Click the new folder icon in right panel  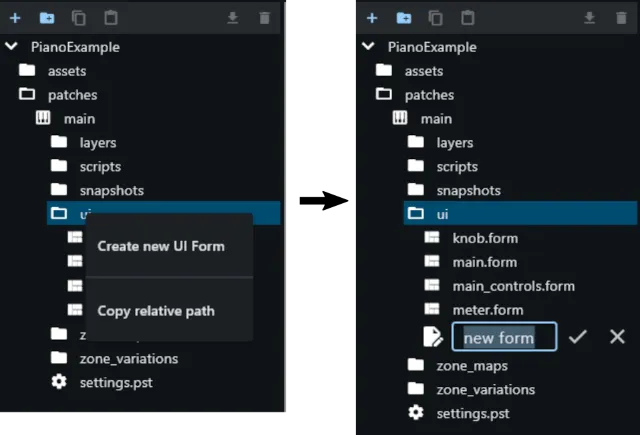click(x=404, y=18)
